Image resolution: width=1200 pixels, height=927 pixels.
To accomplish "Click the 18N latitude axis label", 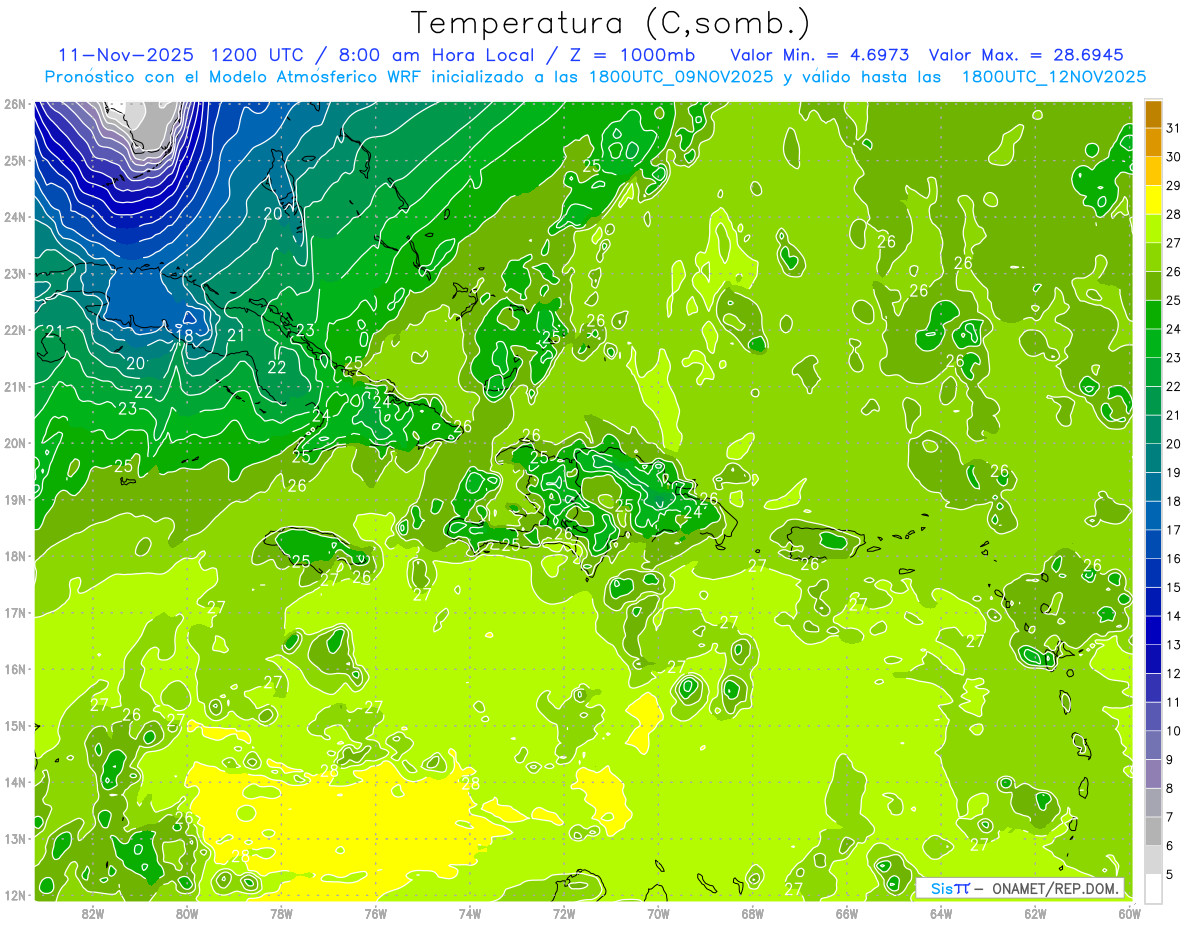I will pos(15,556).
